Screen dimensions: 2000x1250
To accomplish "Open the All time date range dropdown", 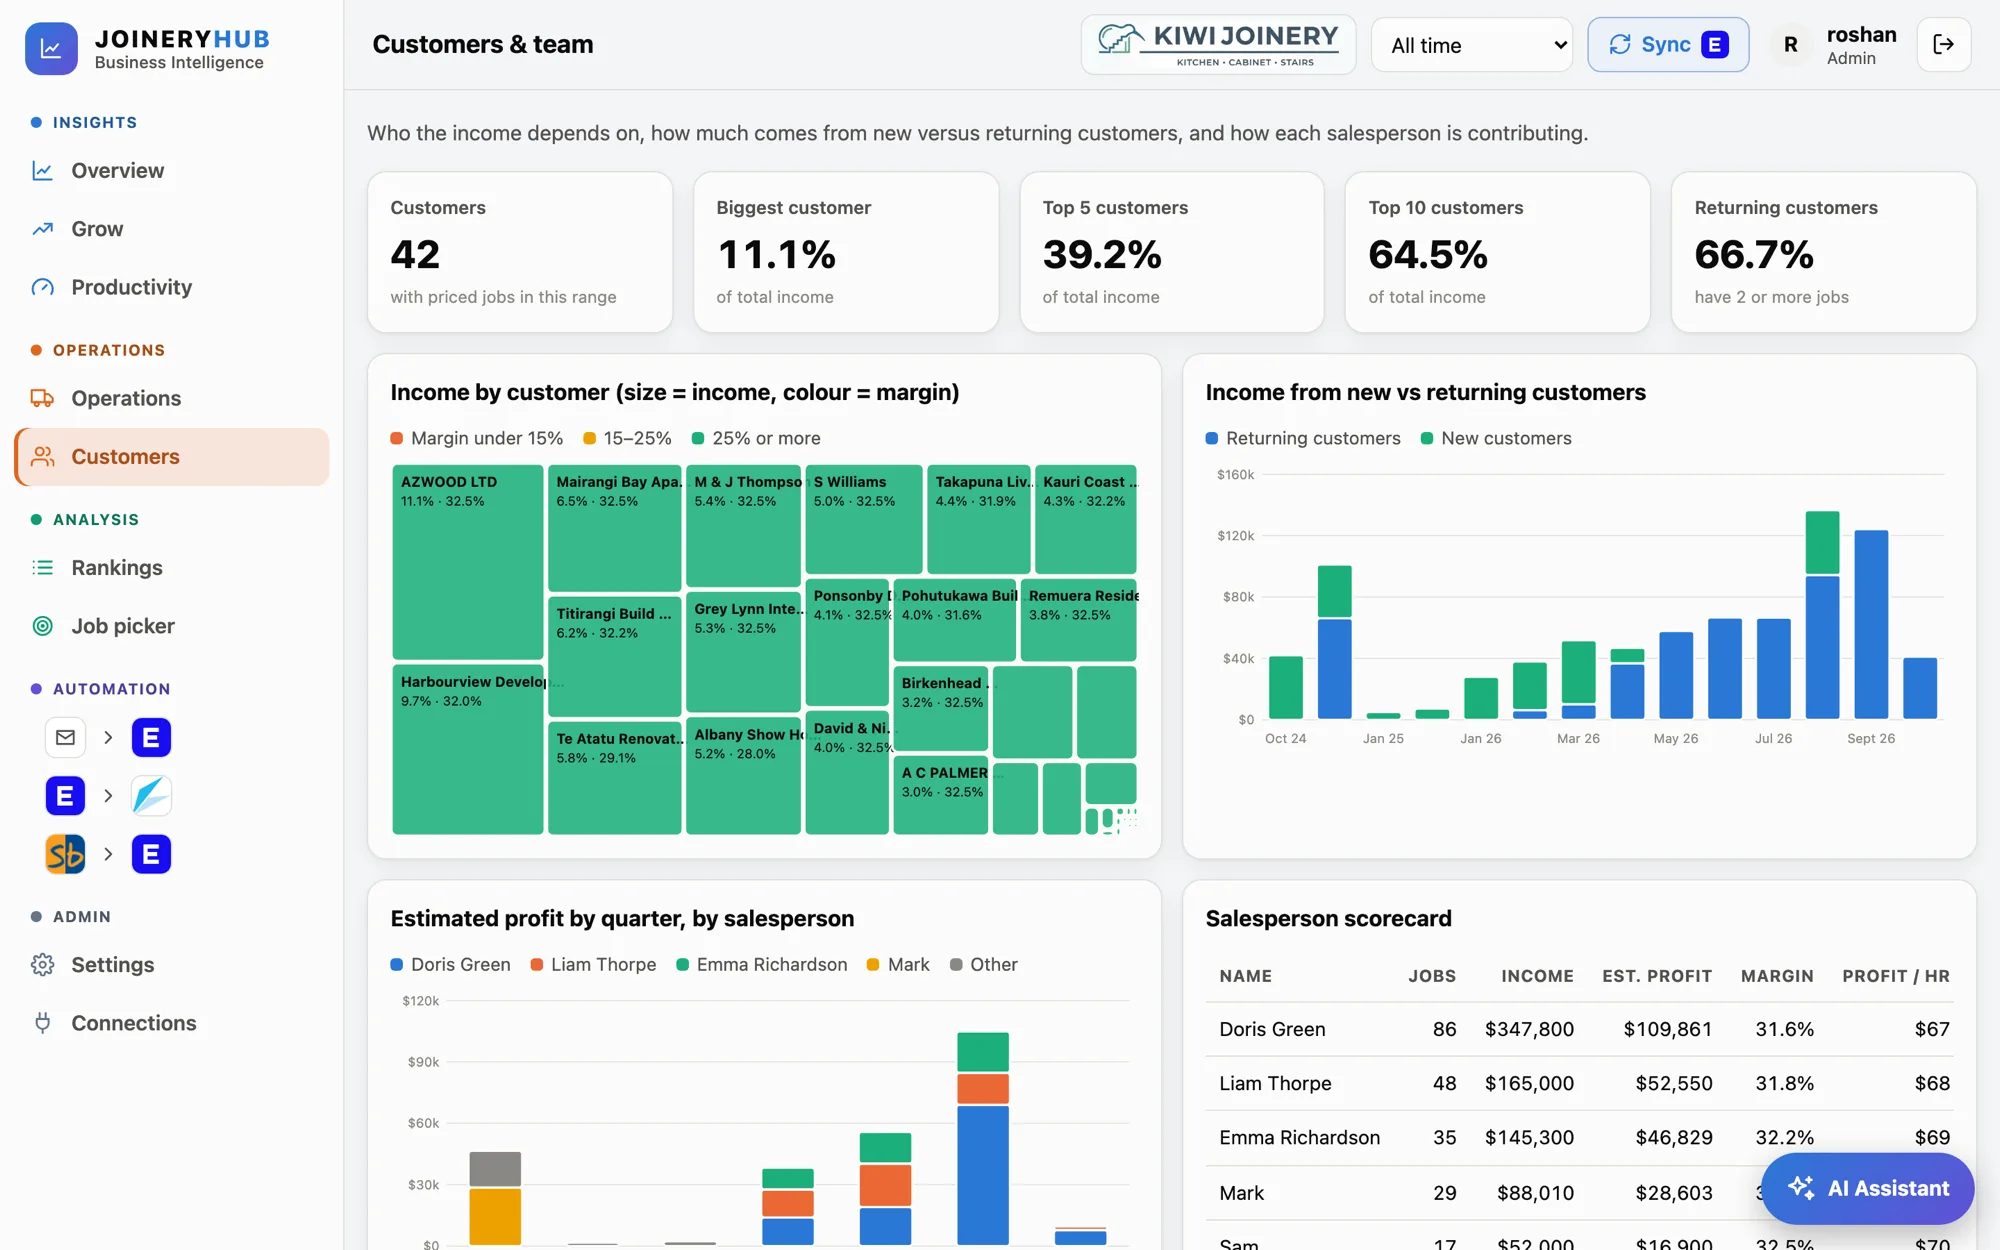I will coord(1472,45).
